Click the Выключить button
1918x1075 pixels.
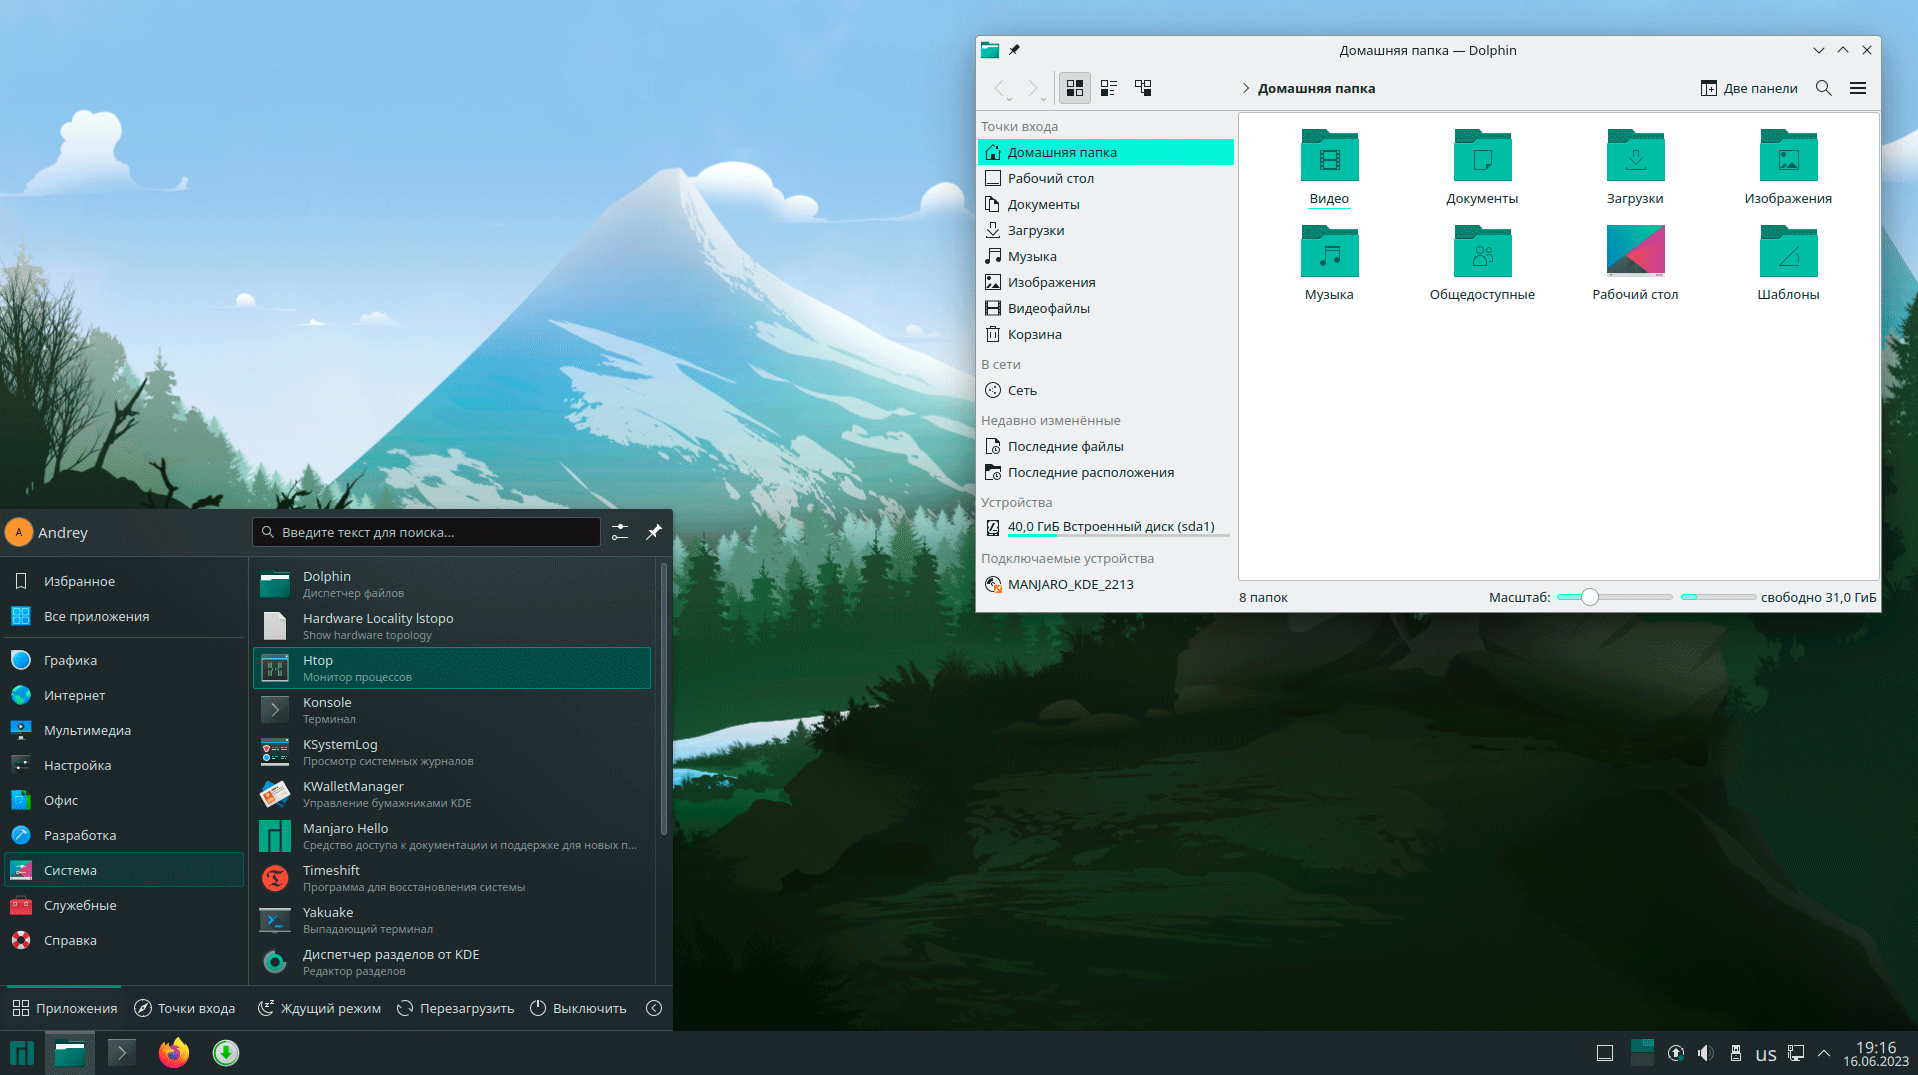(x=578, y=1008)
